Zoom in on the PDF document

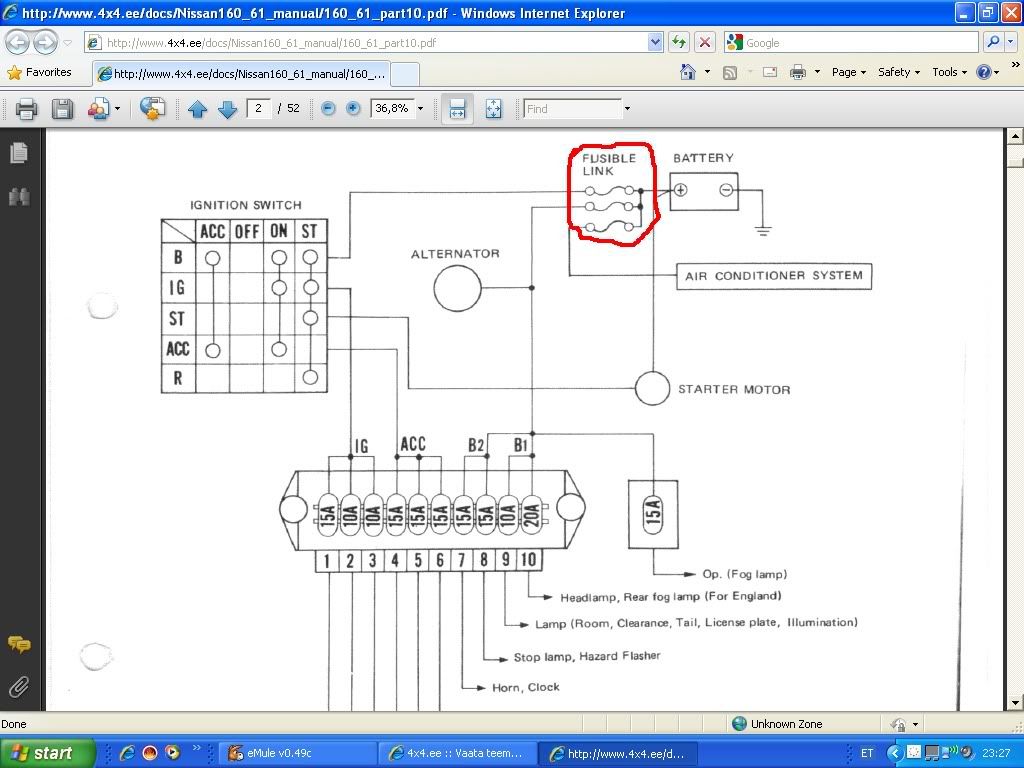point(353,108)
